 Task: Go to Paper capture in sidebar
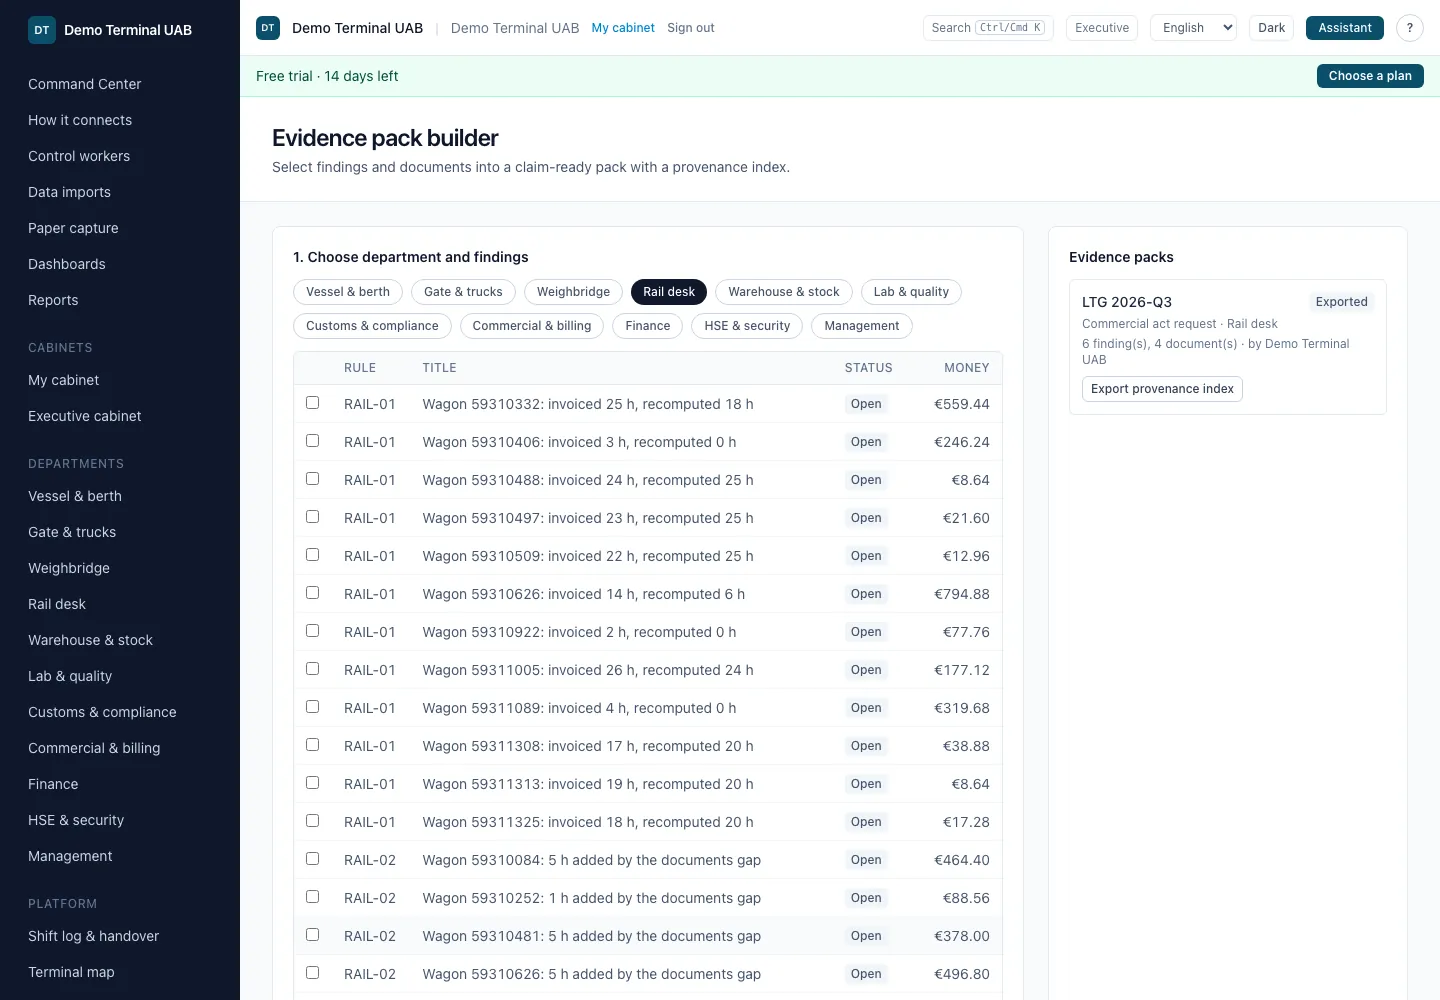click(x=73, y=228)
